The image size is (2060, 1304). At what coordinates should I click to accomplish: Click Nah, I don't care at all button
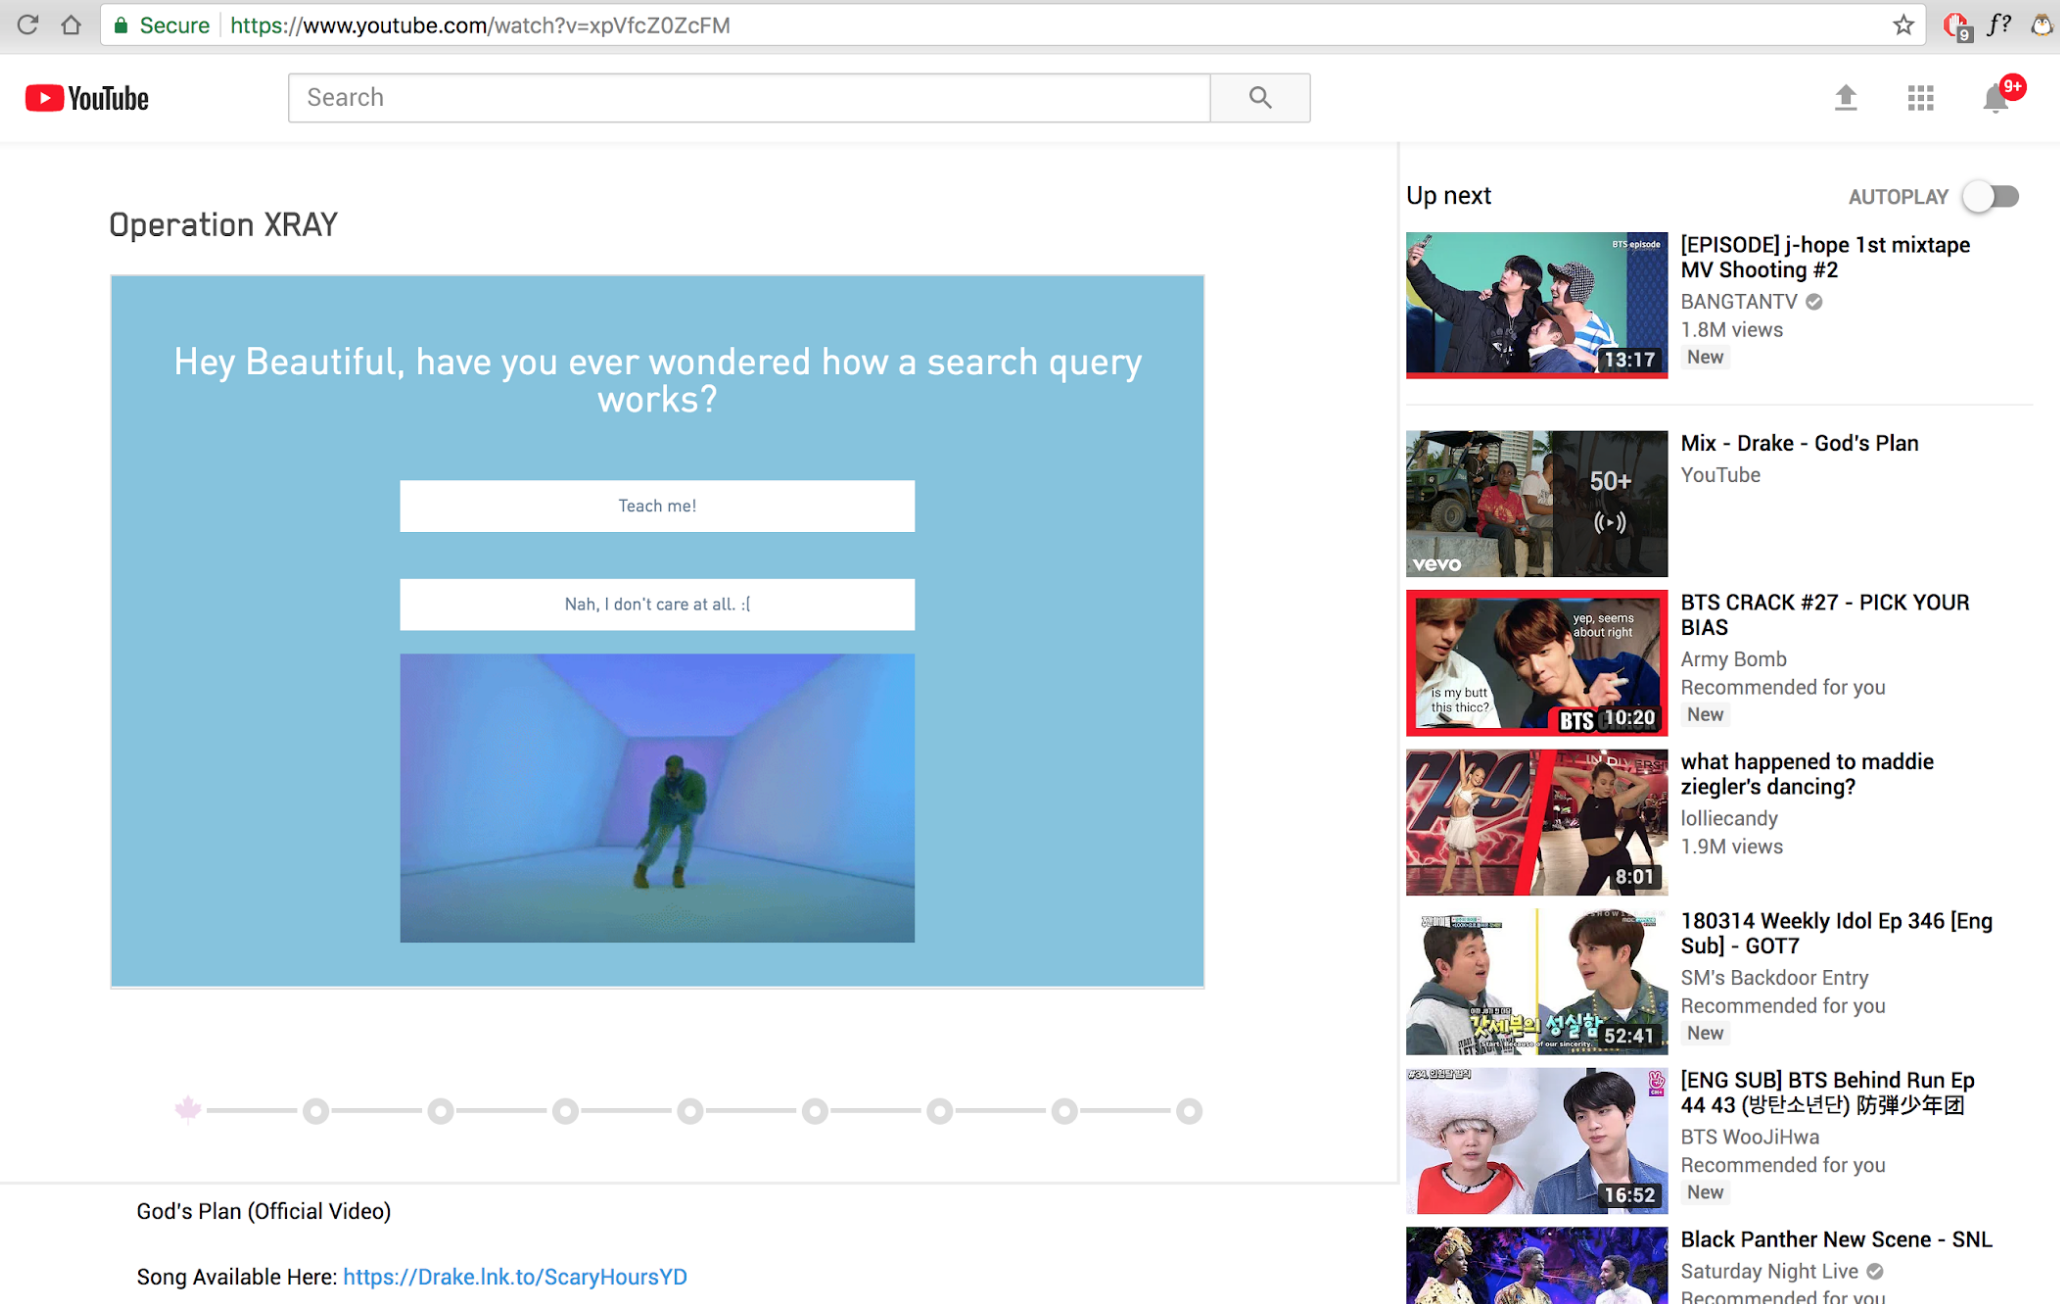(657, 604)
